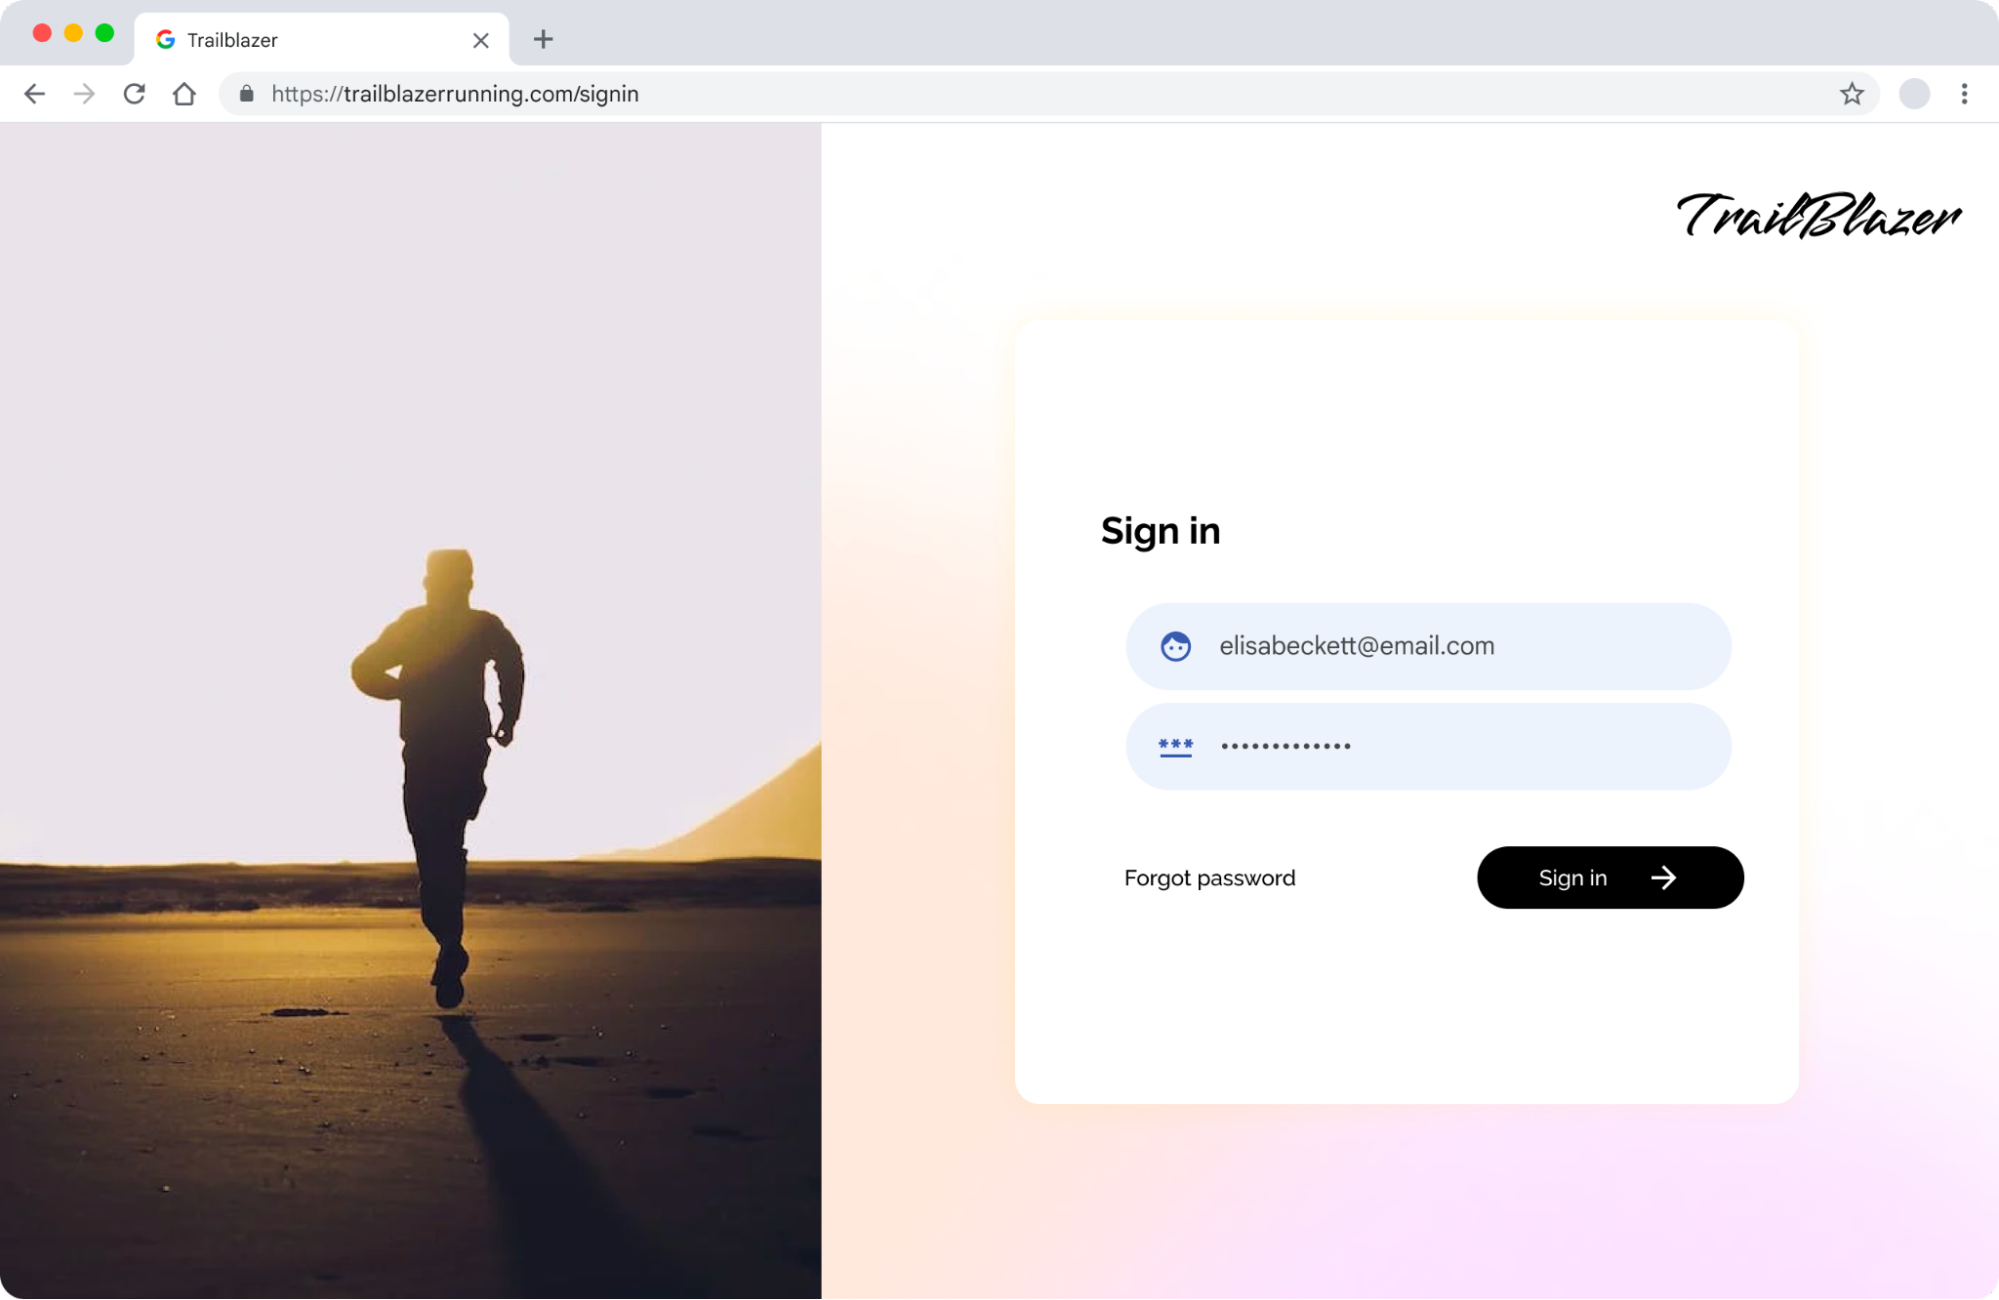Click the browser refresh icon
The width and height of the screenshot is (1999, 1300).
pyautogui.click(x=133, y=93)
